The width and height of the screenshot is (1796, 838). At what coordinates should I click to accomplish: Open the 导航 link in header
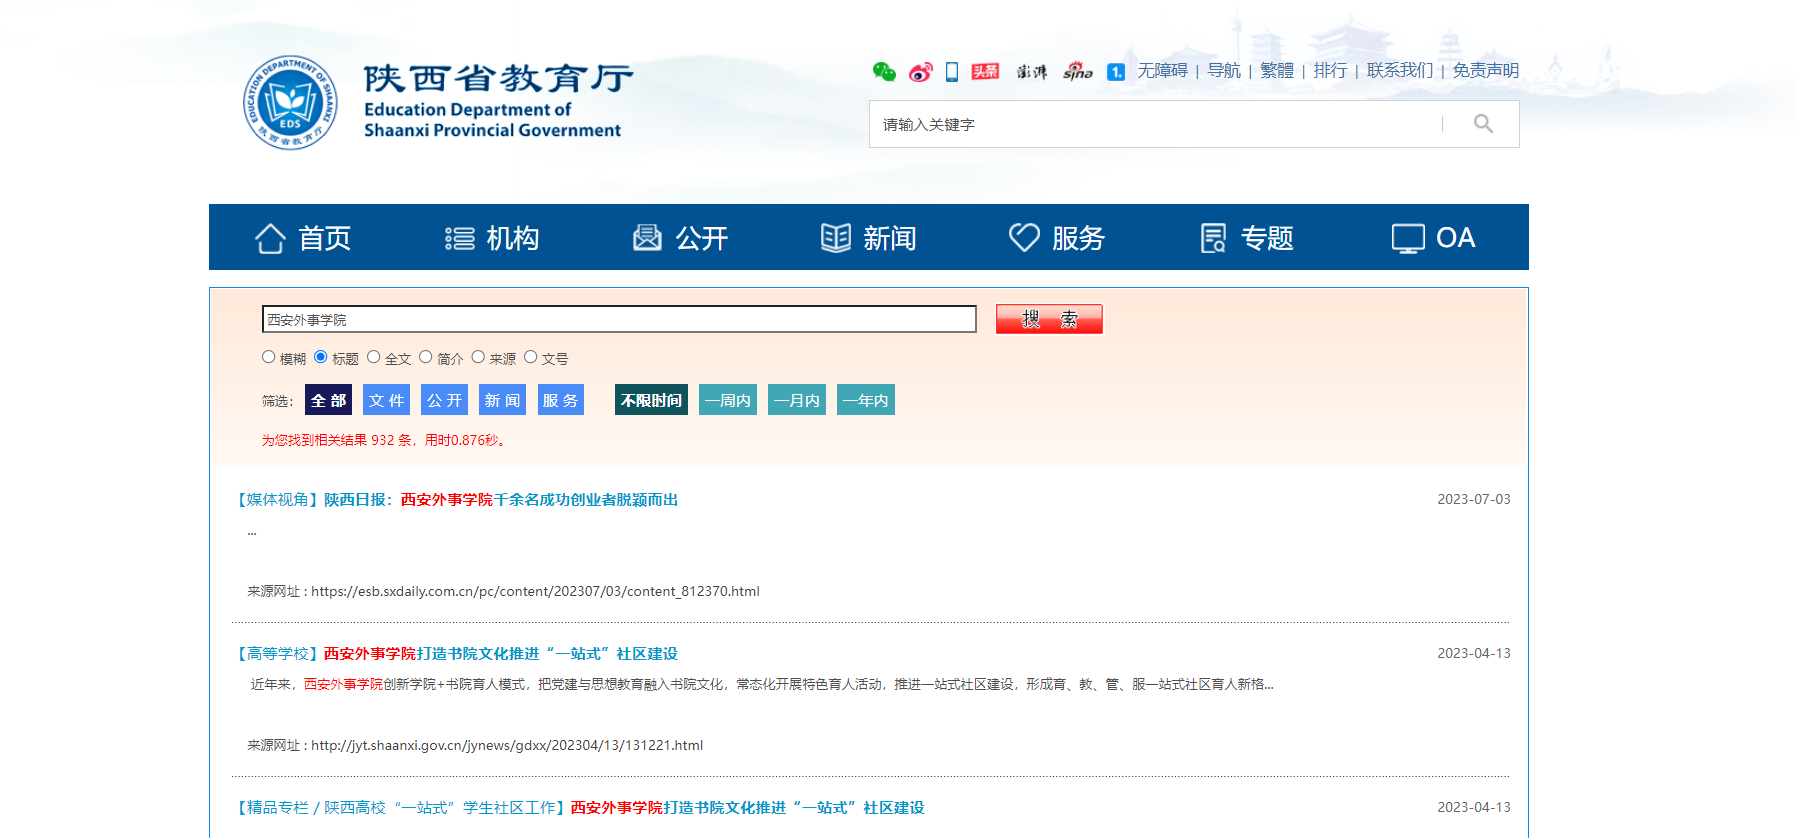click(x=1223, y=70)
